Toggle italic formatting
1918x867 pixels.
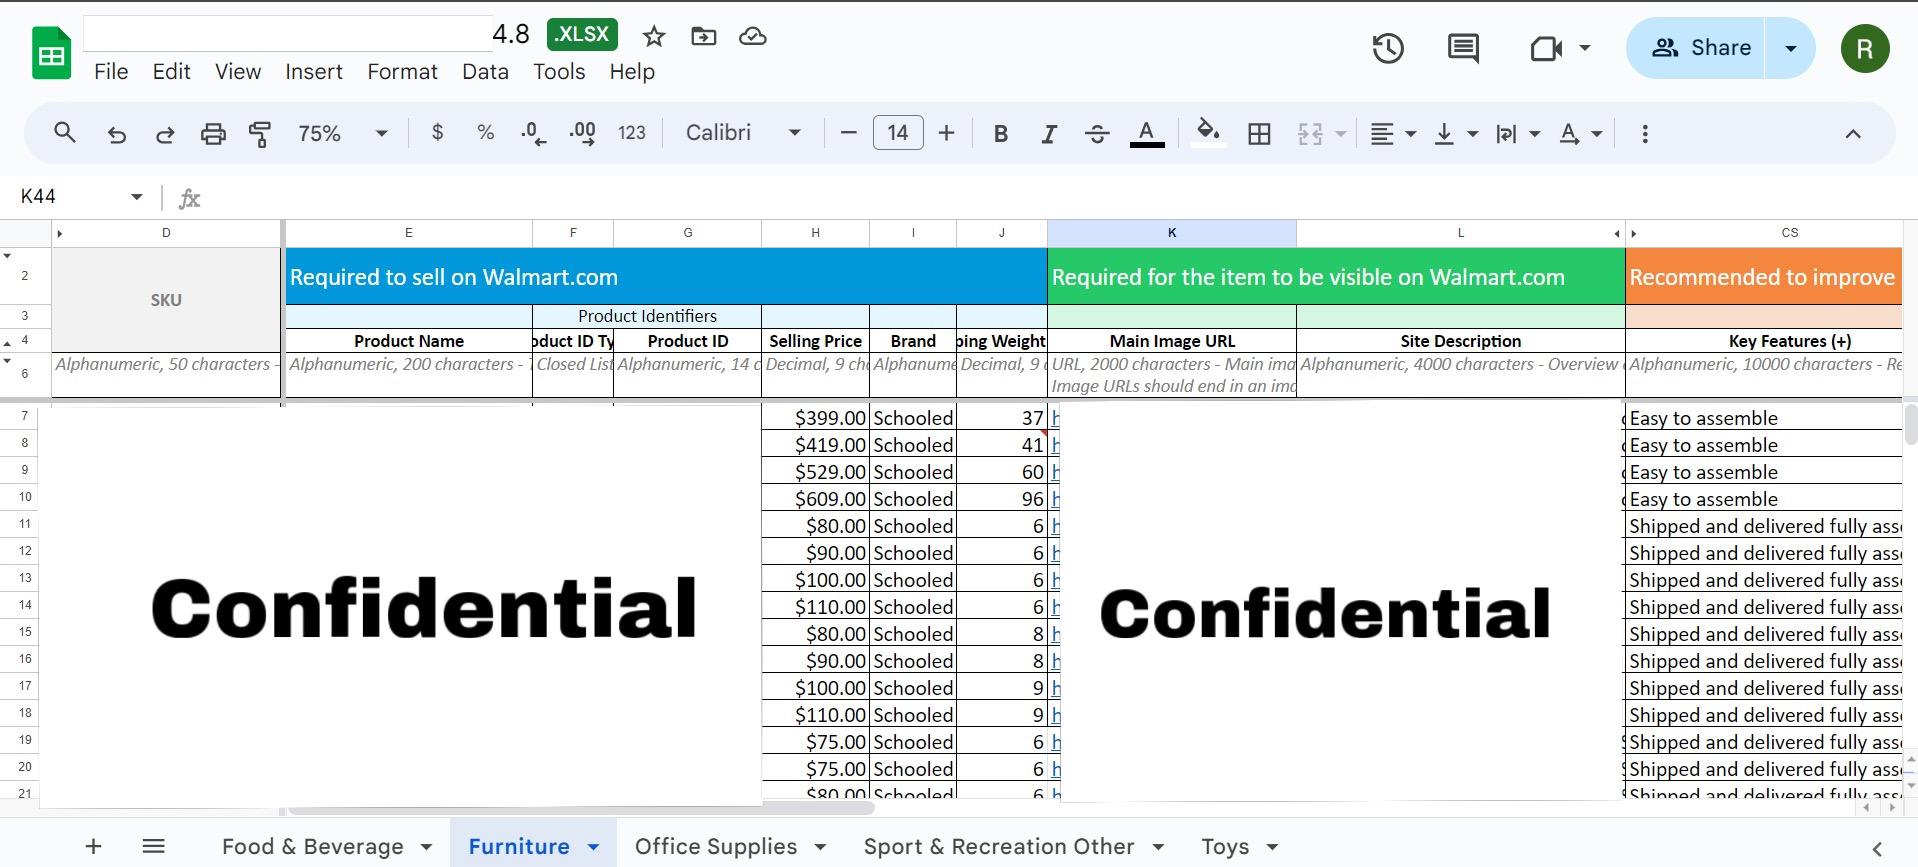pos(1049,134)
